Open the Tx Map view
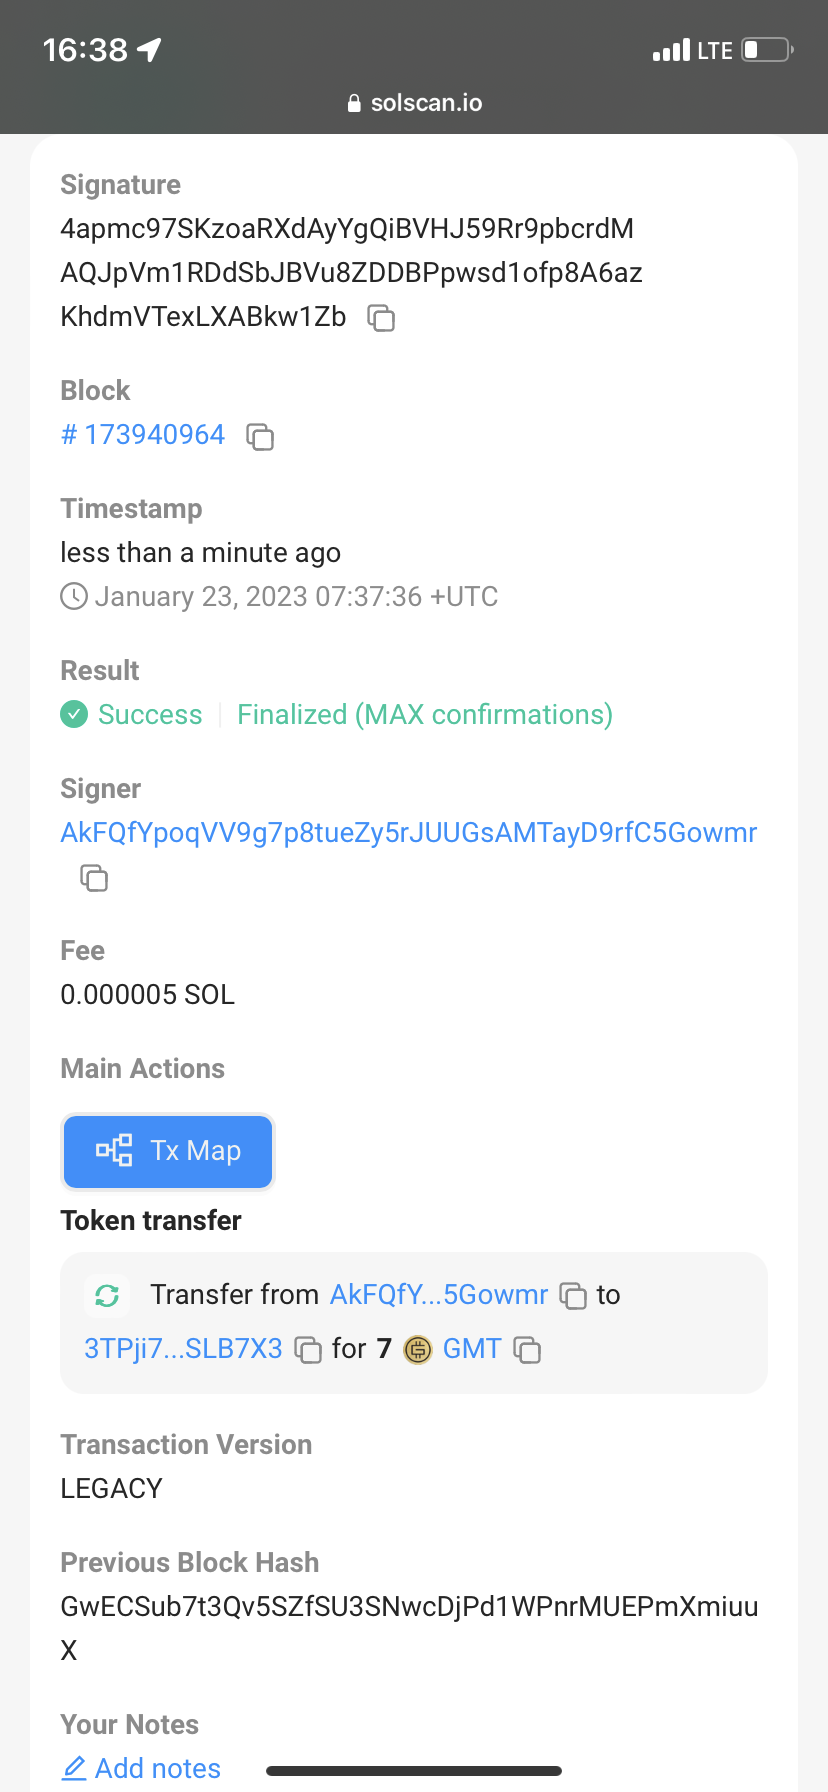 tap(168, 1151)
